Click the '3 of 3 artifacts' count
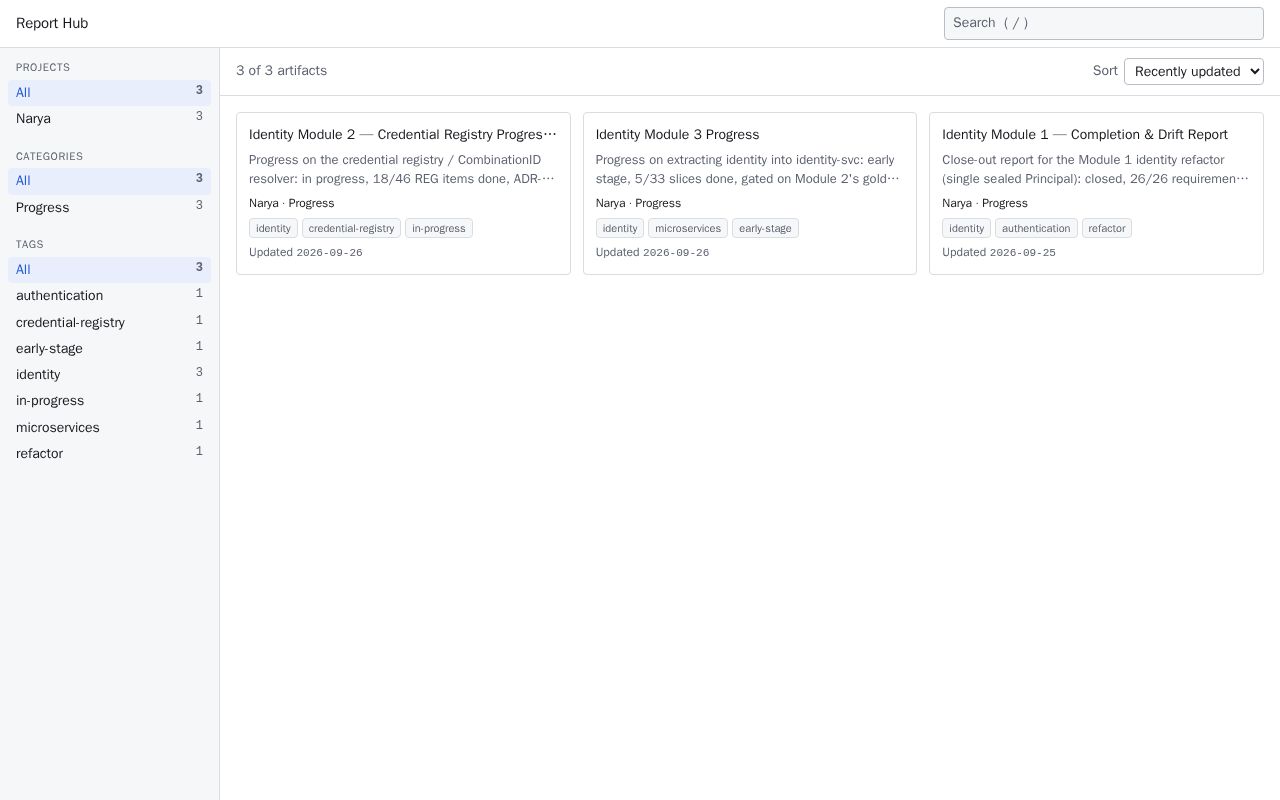Viewport: 1280px width, 800px height. click(x=281, y=71)
